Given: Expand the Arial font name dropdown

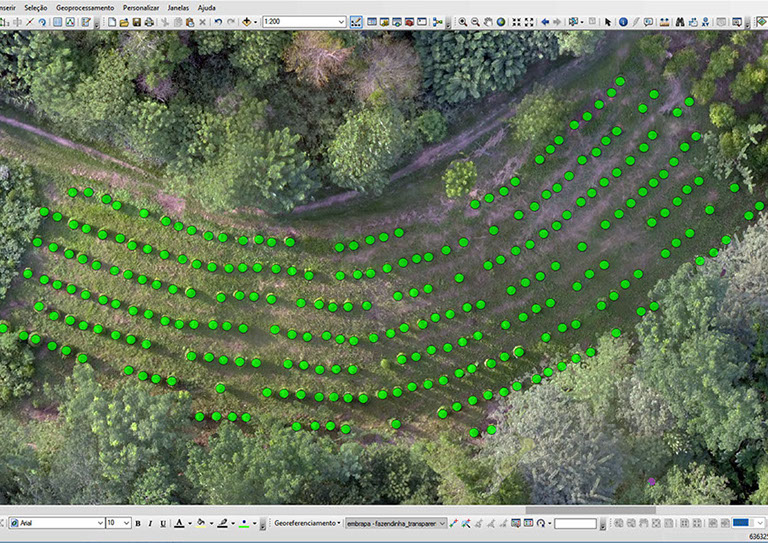Looking at the screenshot, I should pyautogui.click(x=99, y=523).
